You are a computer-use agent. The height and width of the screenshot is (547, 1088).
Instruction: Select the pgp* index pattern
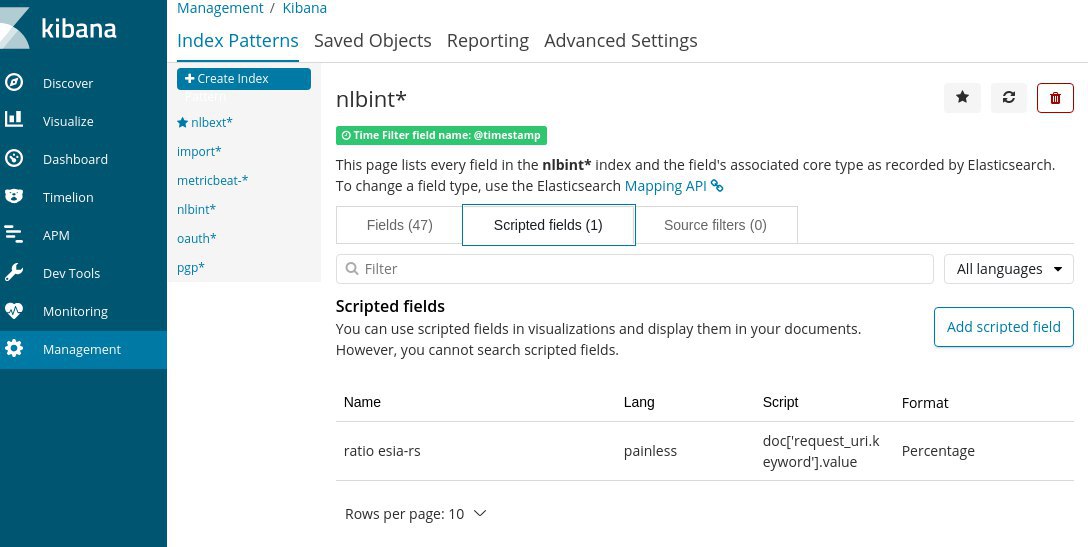click(x=191, y=267)
